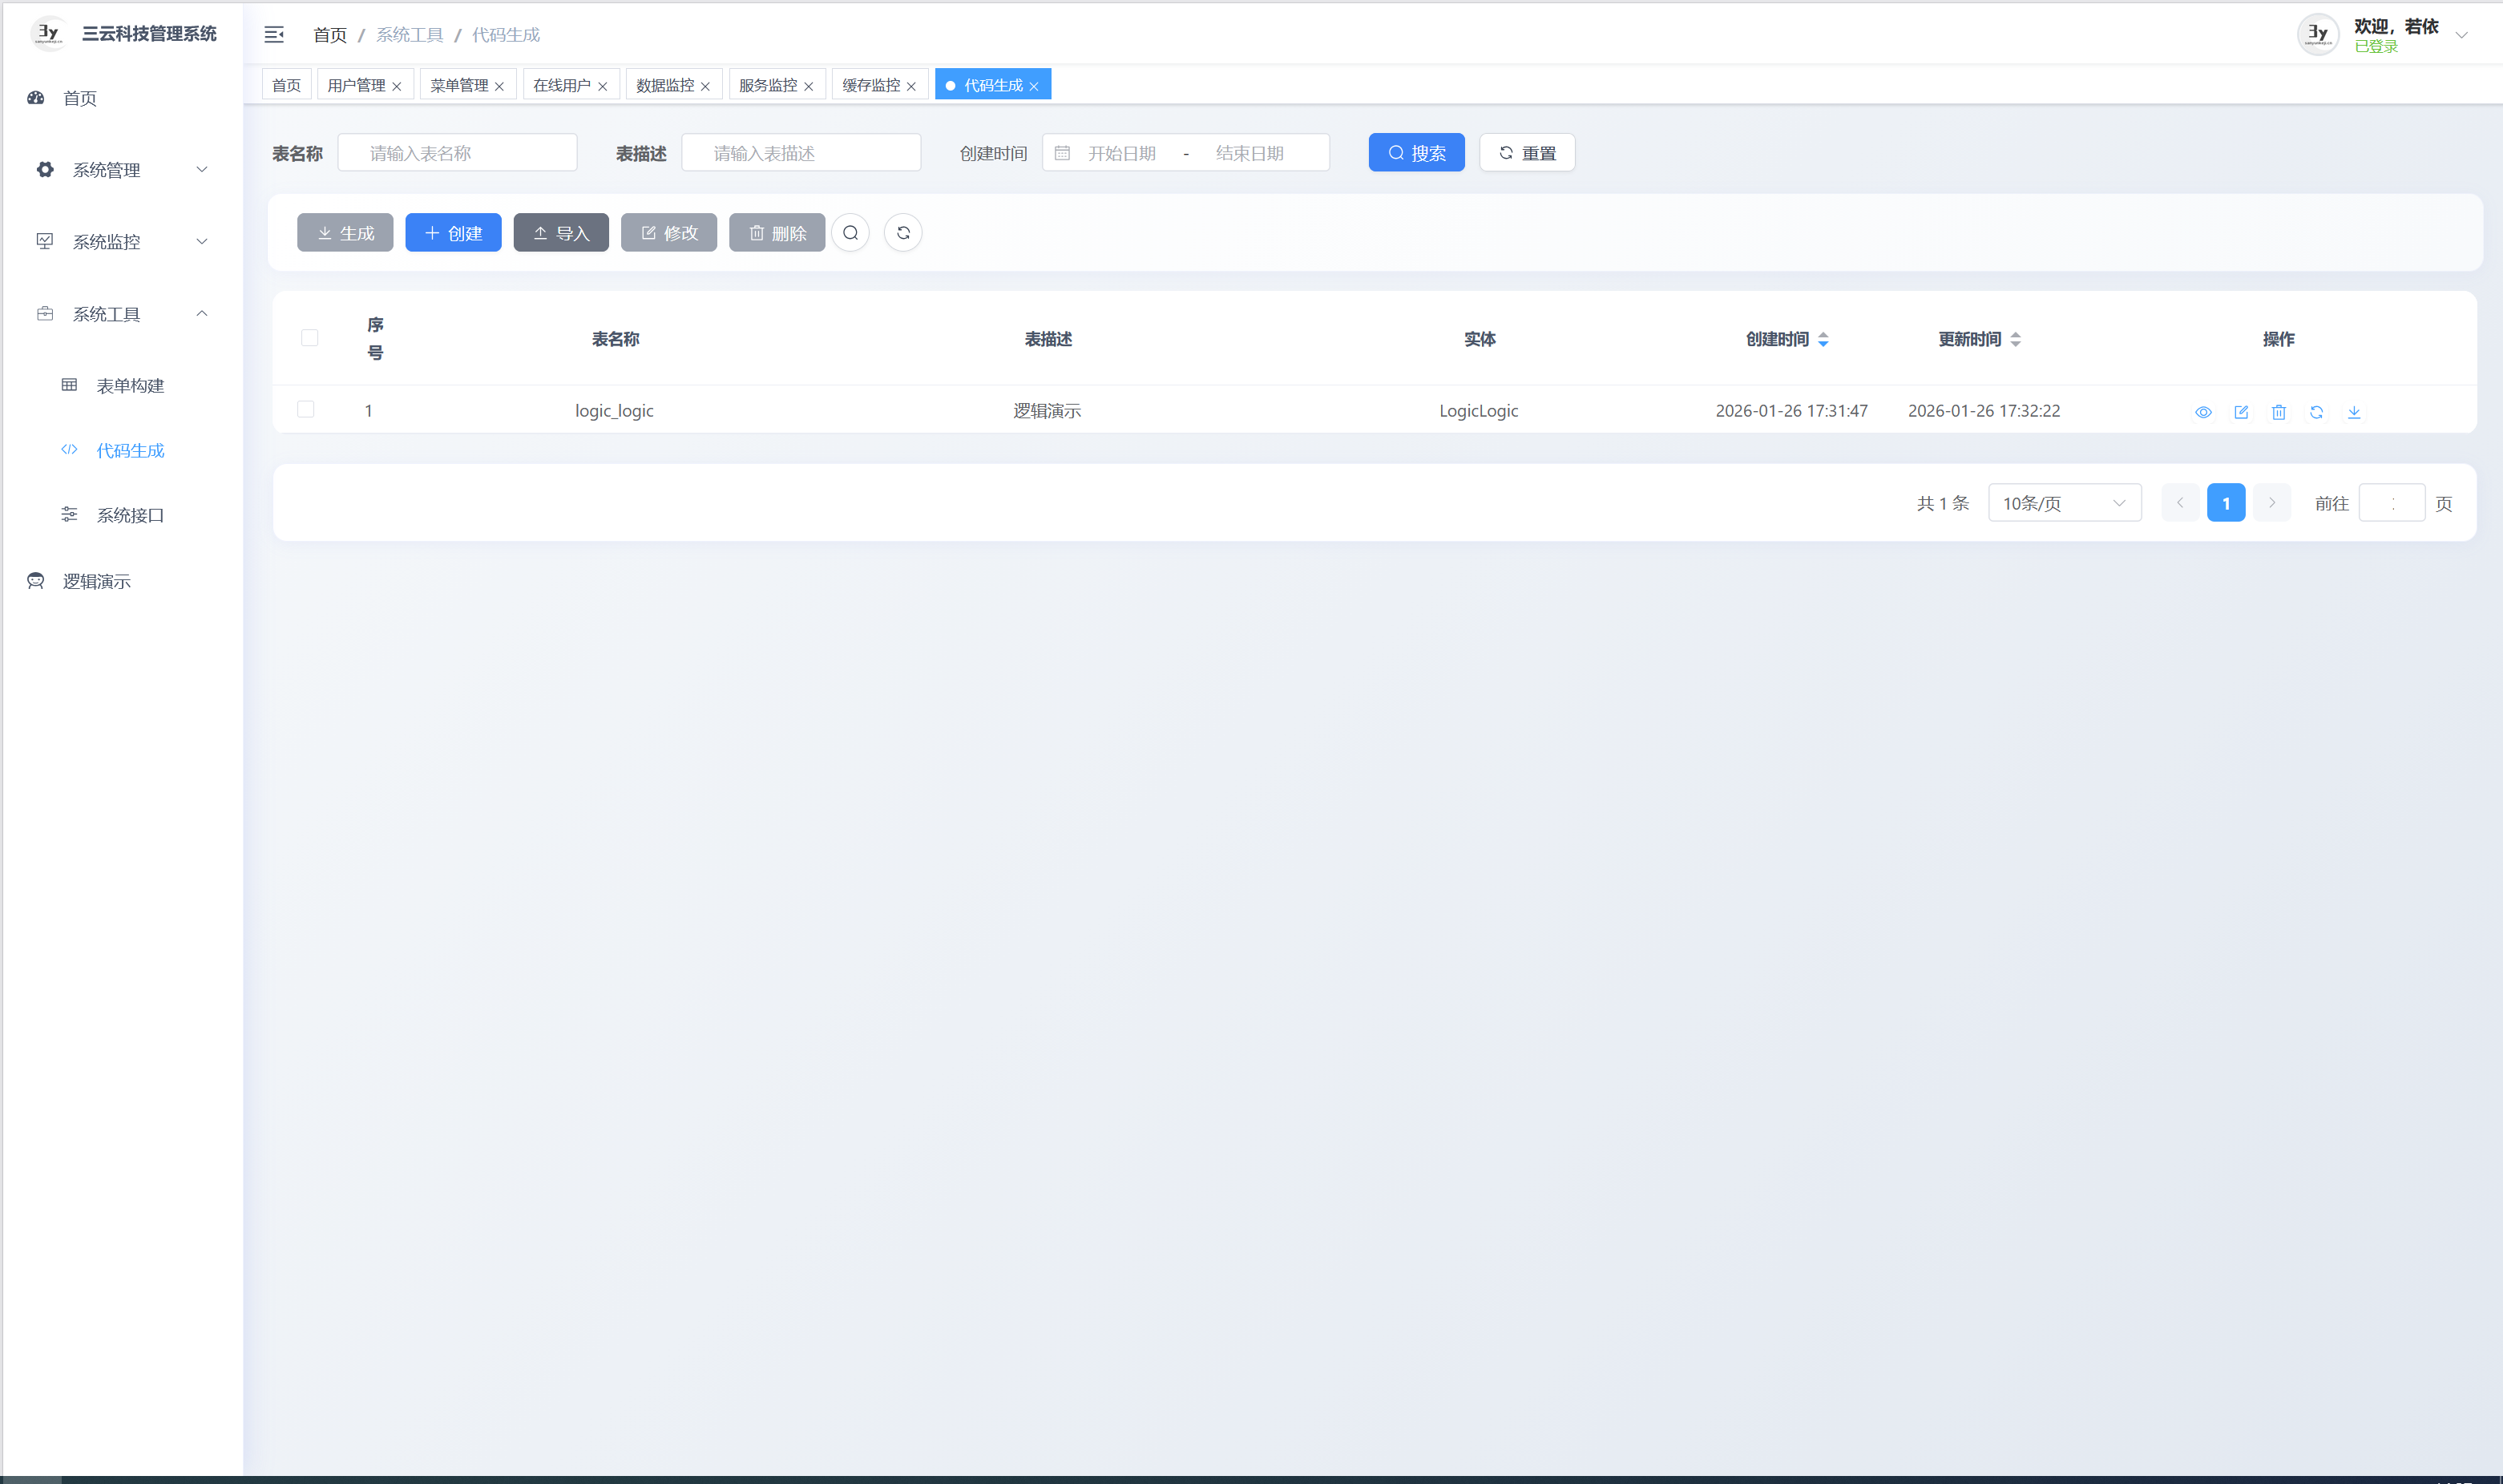Click the blue 搜索 button
This screenshot has height=1484, width=2503.
tap(1416, 153)
